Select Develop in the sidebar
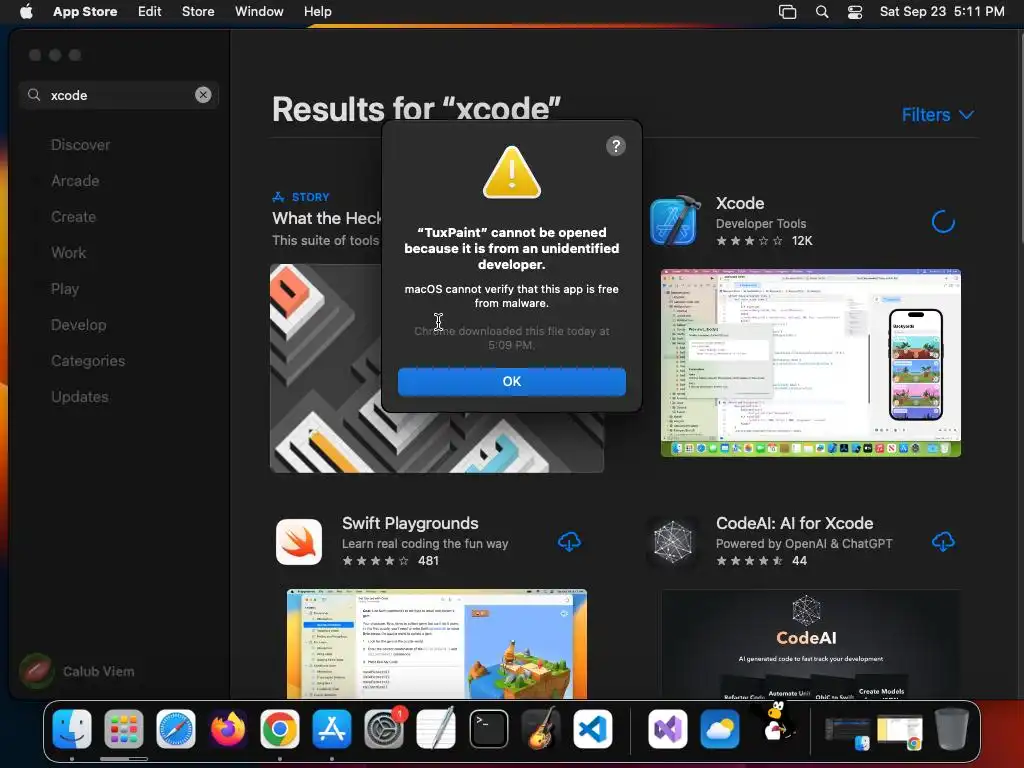1024x768 pixels. pos(78,325)
